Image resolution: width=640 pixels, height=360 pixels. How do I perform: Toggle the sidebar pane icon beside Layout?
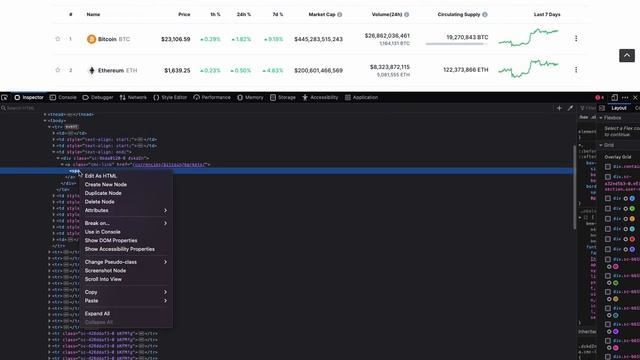click(x=602, y=108)
